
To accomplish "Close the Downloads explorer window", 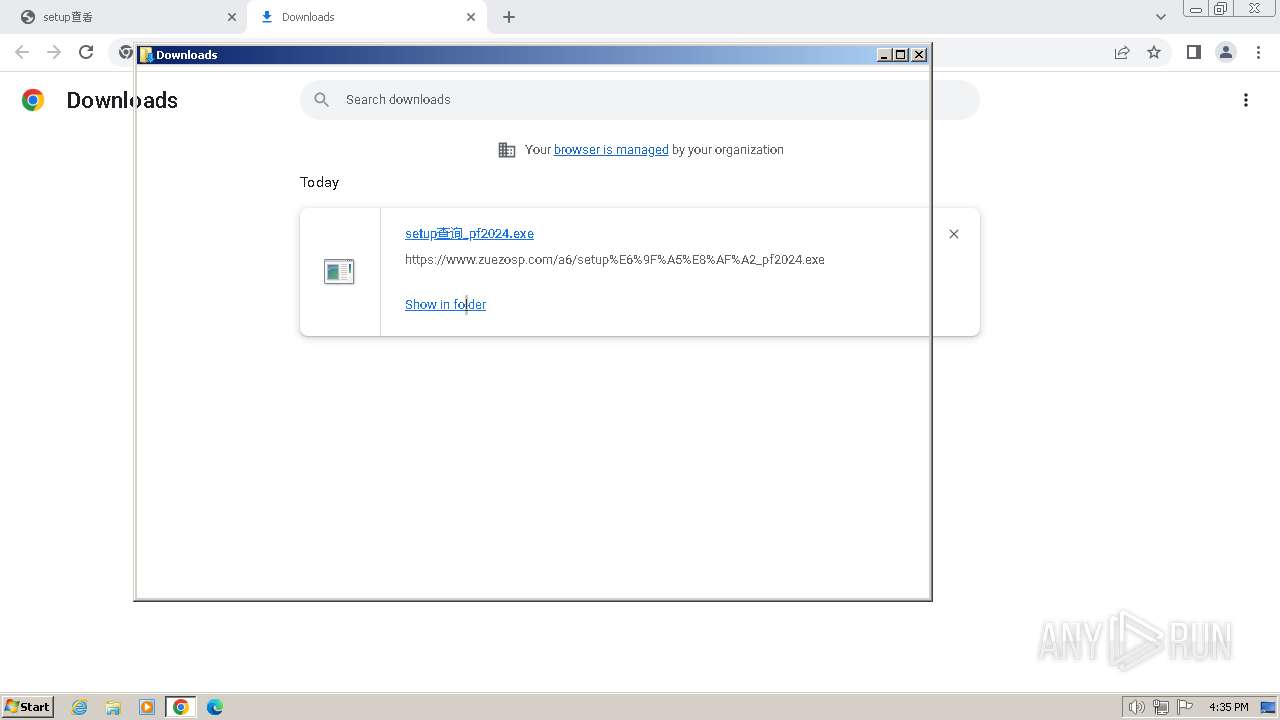I will [919, 55].
